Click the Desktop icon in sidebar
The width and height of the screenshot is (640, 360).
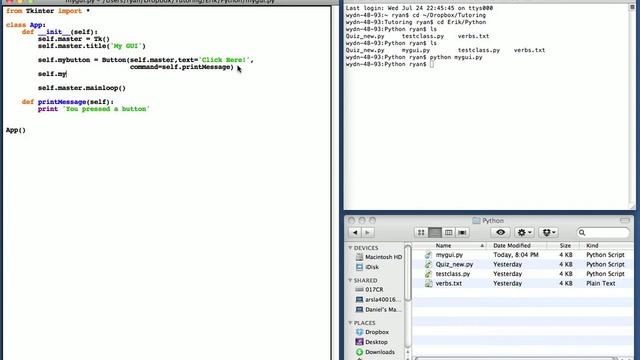(359, 342)
